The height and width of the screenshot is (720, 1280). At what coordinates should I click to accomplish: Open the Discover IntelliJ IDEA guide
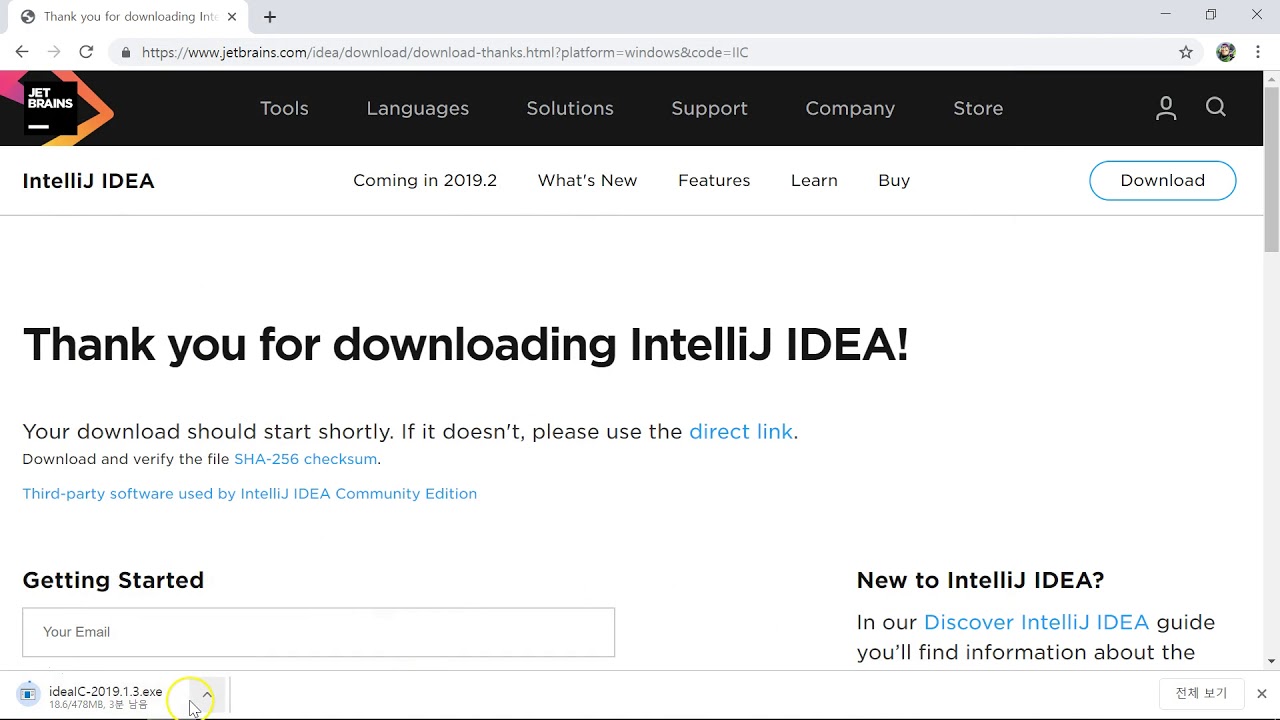[1036, 622]
